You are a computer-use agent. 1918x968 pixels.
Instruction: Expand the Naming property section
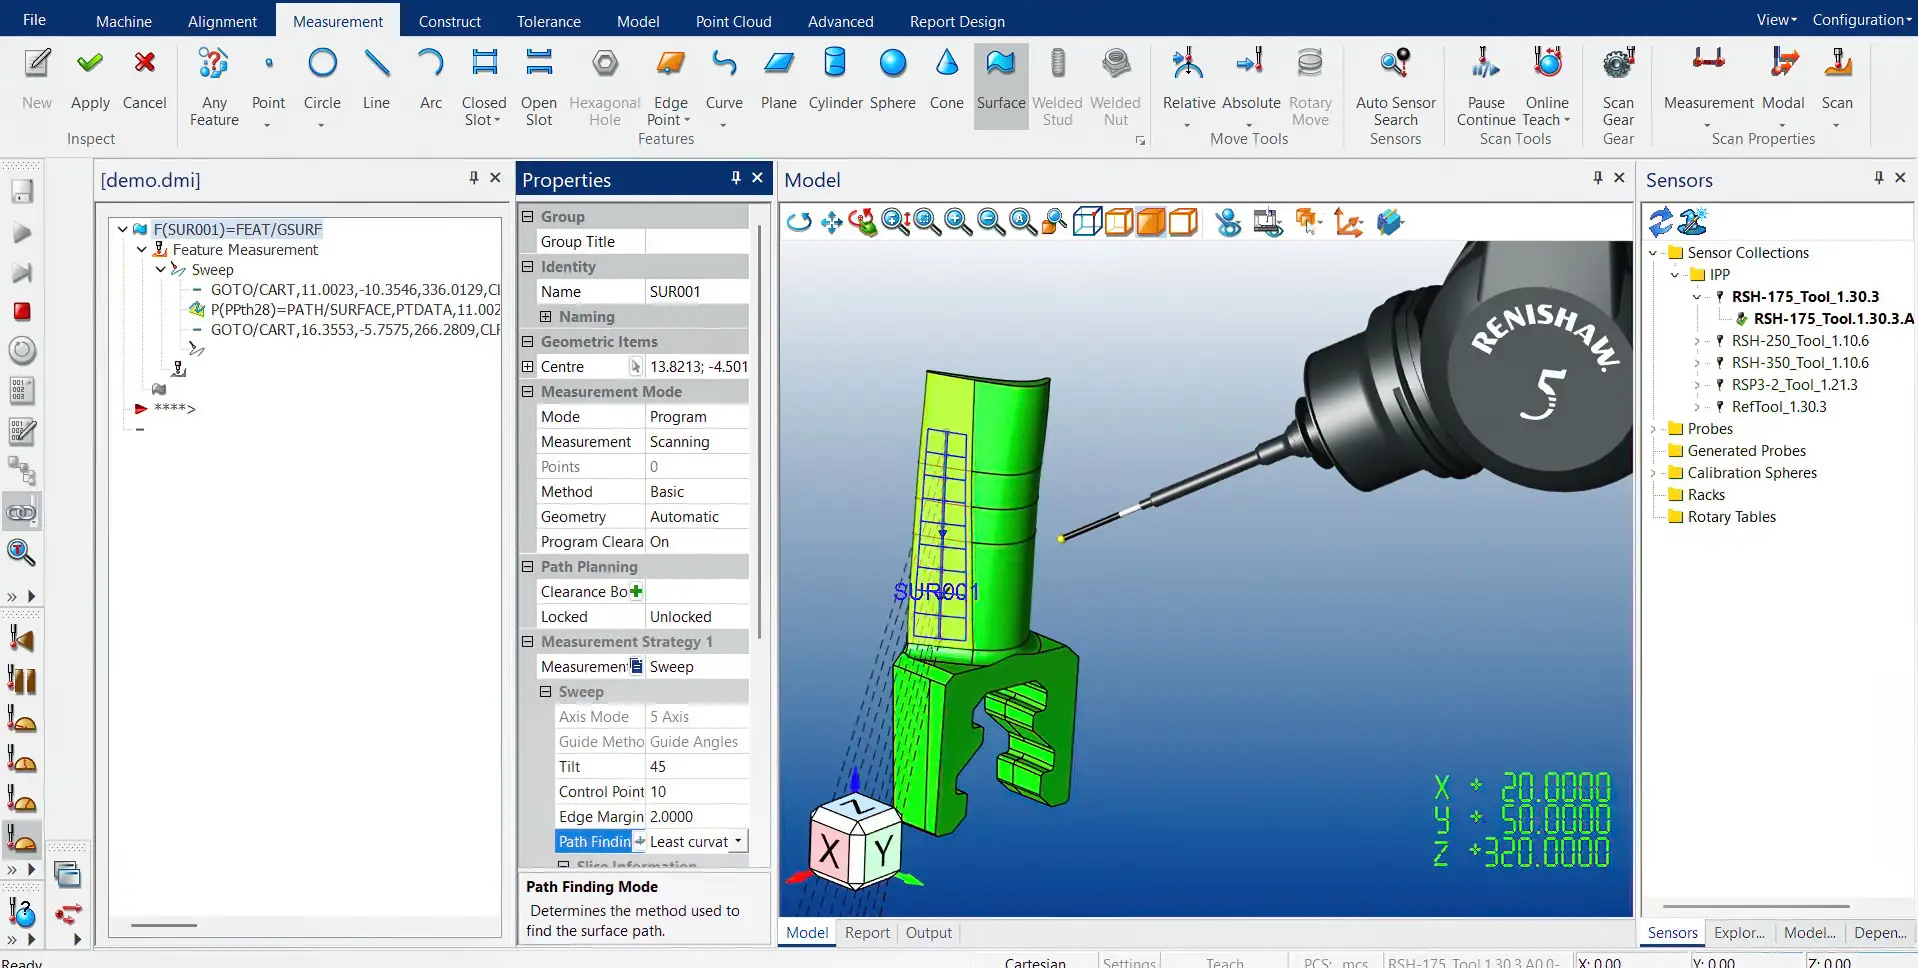pyautogui.click(x=546, y=317)
